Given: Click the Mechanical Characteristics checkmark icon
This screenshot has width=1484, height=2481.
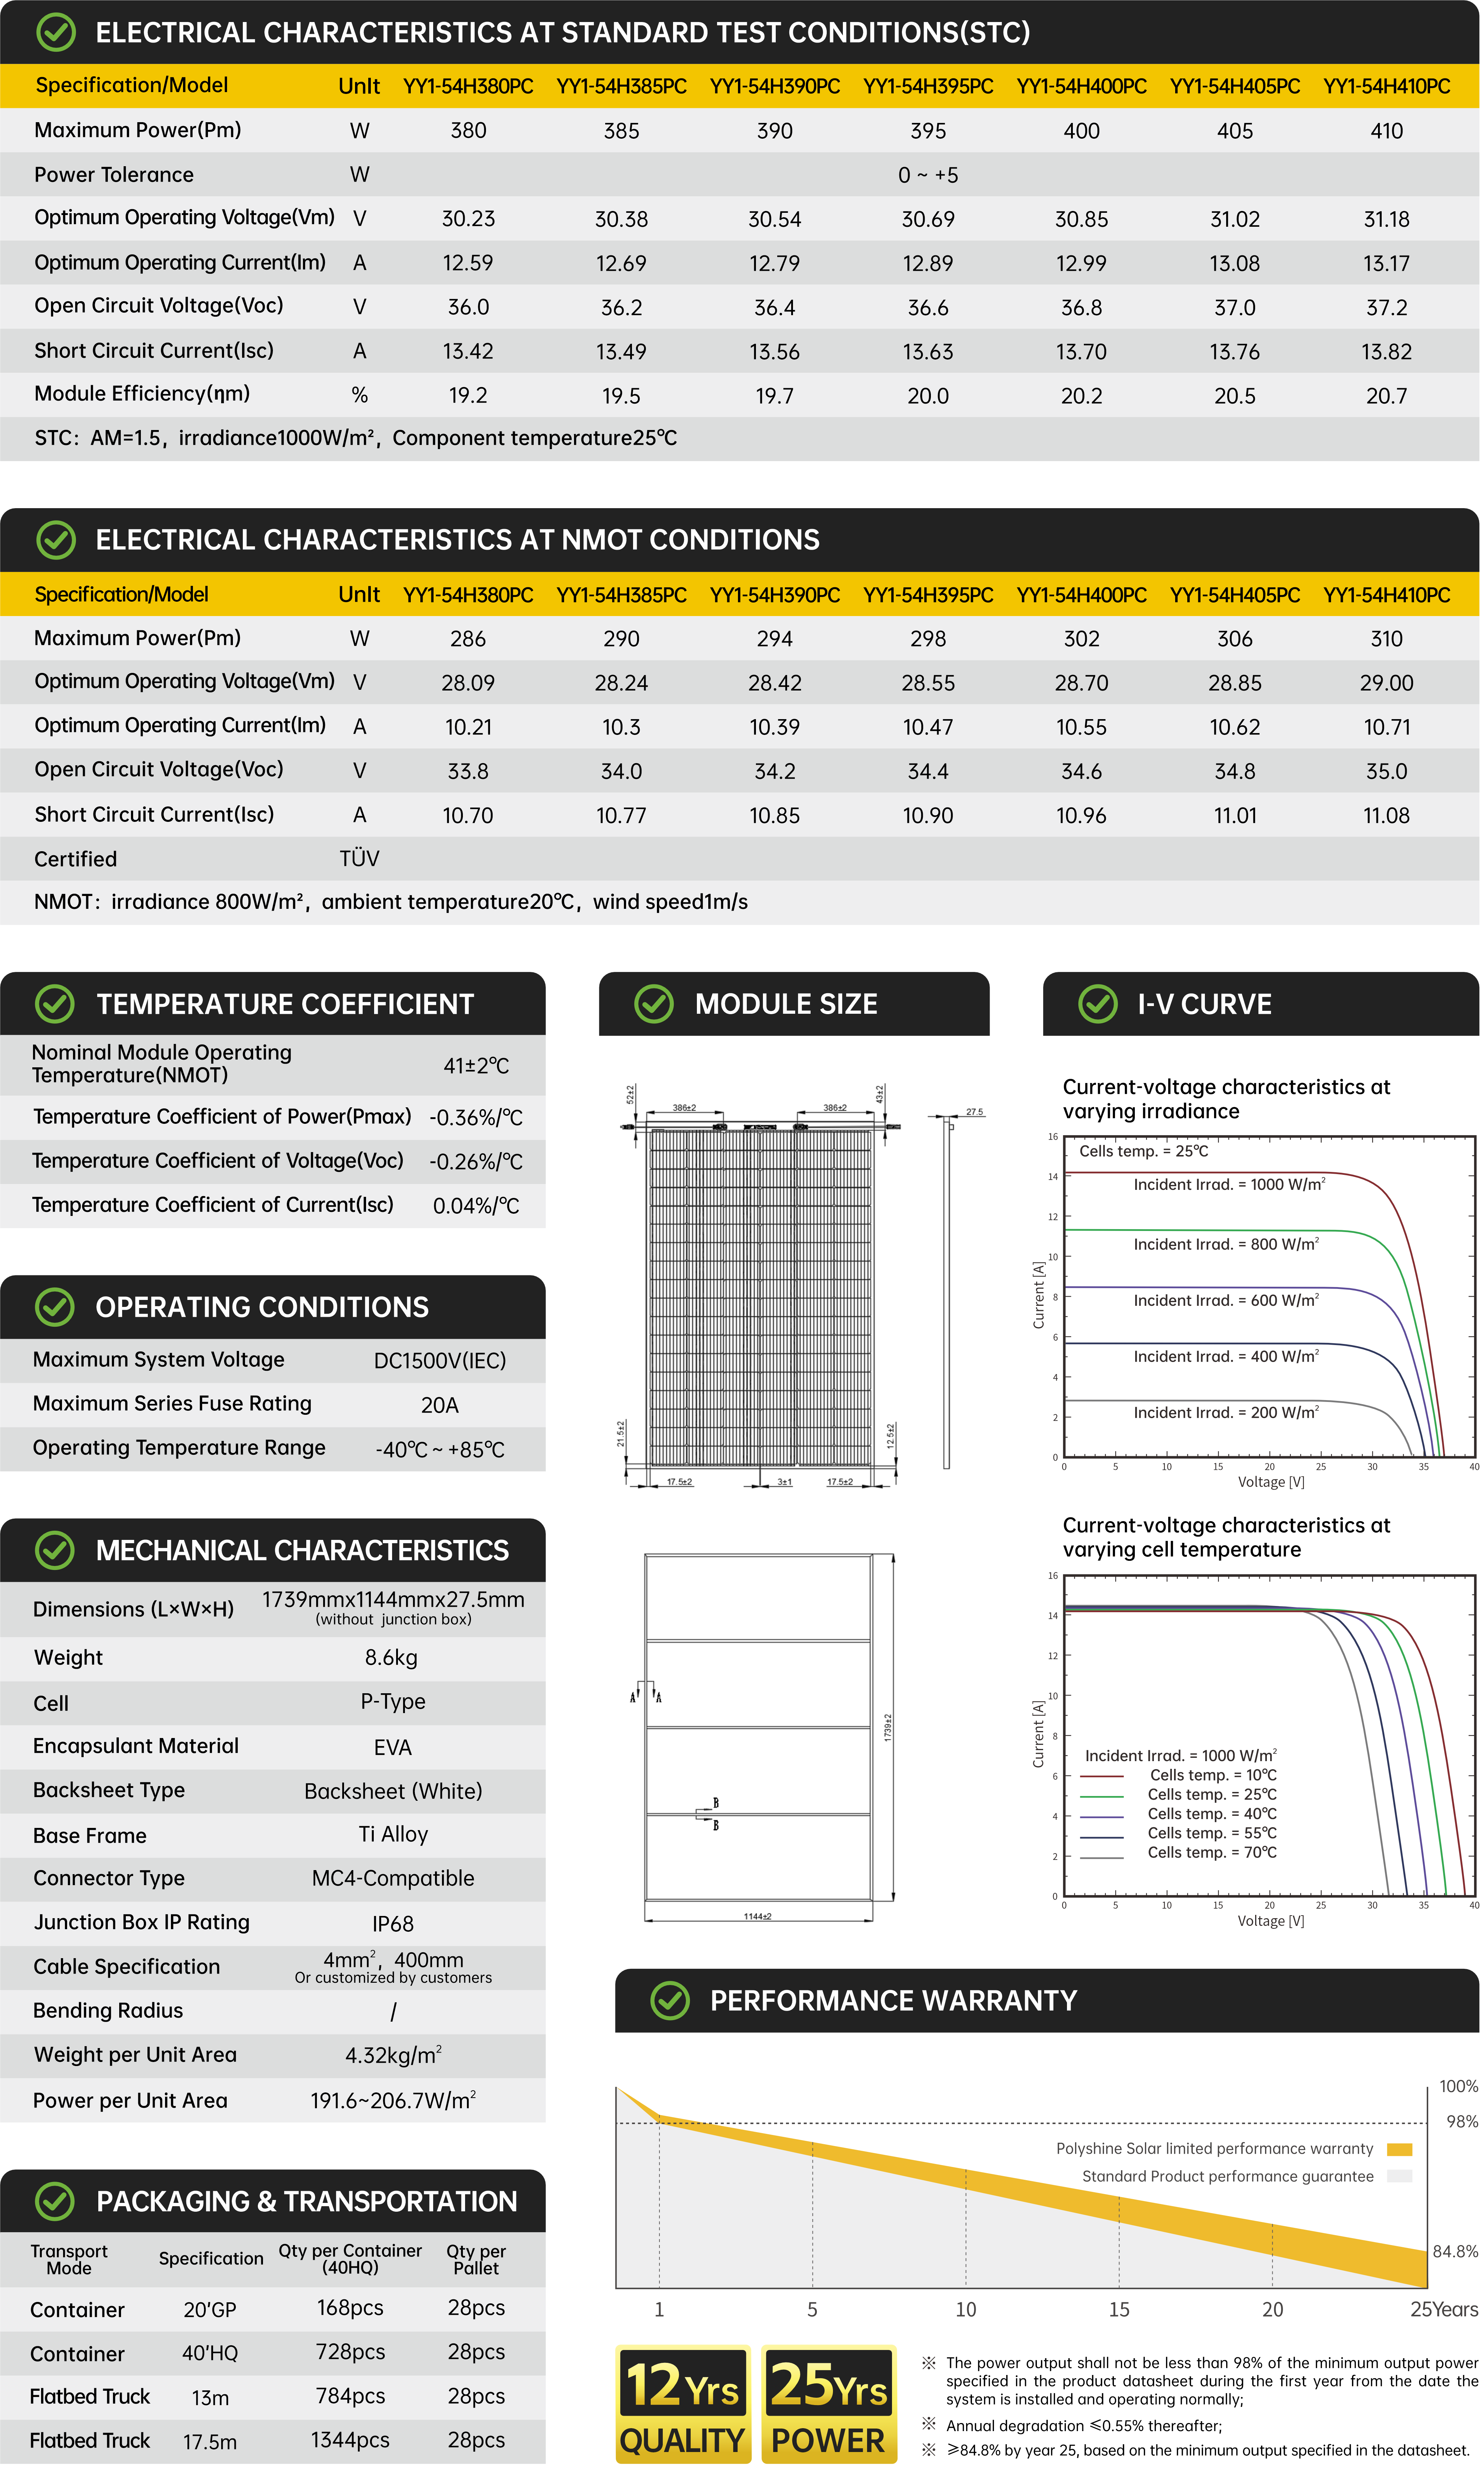Looking at the screenshot, I should point(55,1550).
